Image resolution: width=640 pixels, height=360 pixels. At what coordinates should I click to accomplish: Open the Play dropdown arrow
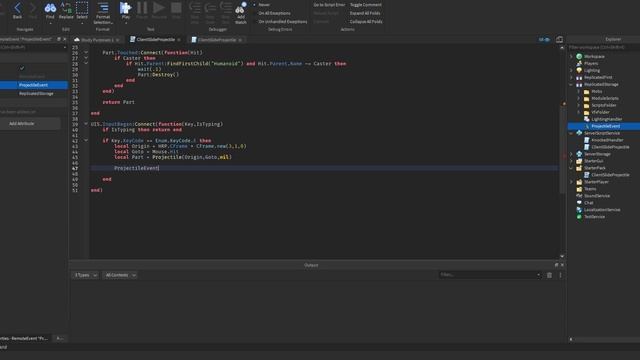tap(126, 23)
